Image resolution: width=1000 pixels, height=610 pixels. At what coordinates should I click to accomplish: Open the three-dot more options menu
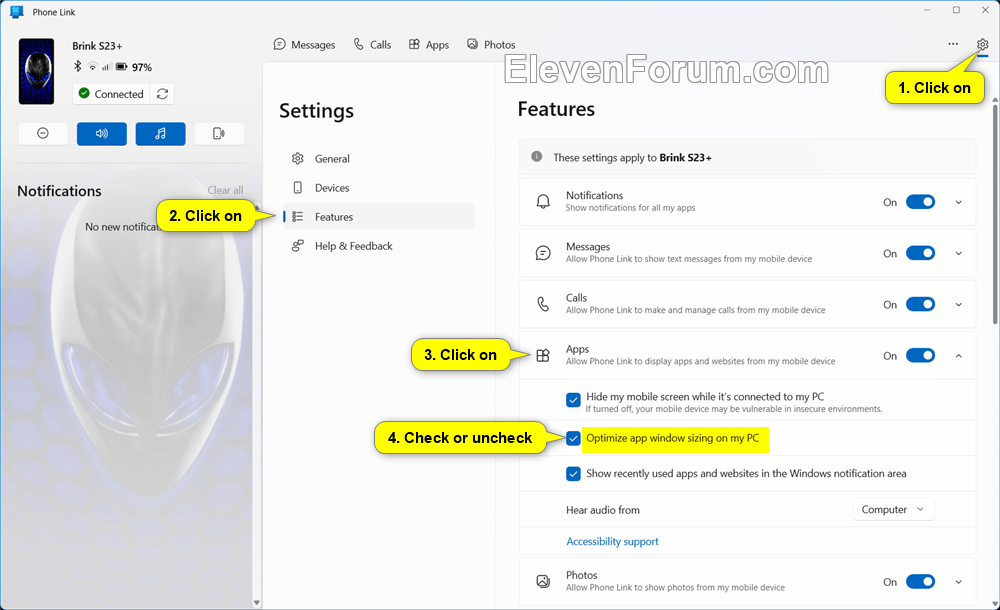pos(953,44)
